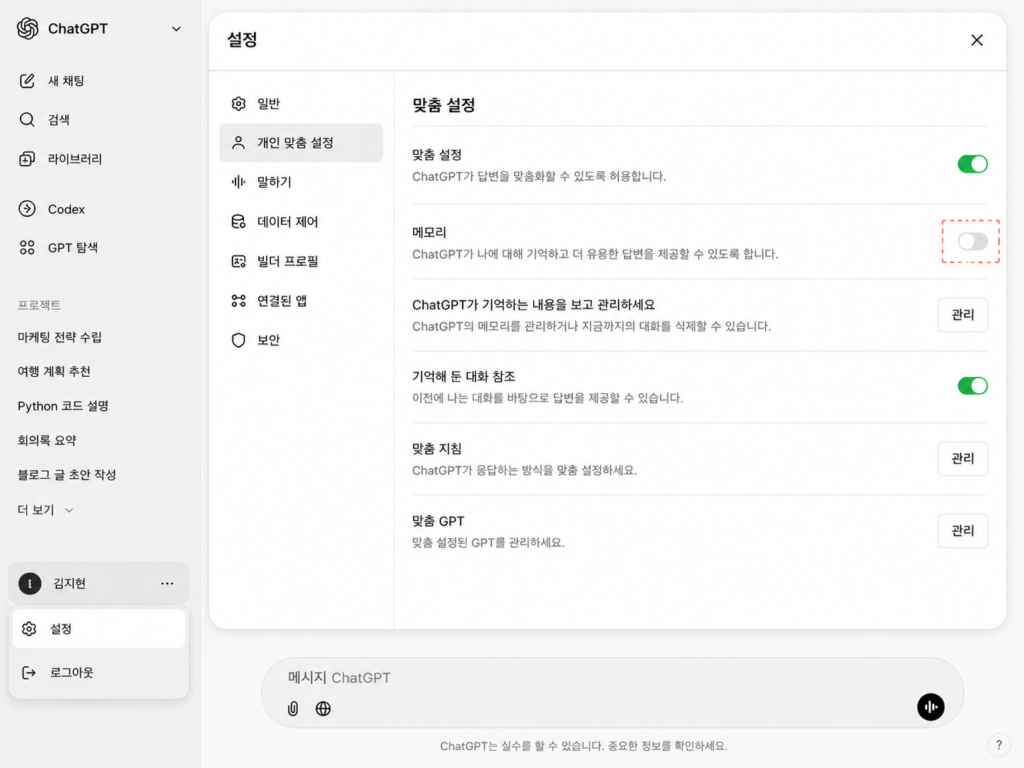The width and height of the screenshot is (1024, 768).
Task: Click 관리 button for 맞춤 지침
Action: 963,458
